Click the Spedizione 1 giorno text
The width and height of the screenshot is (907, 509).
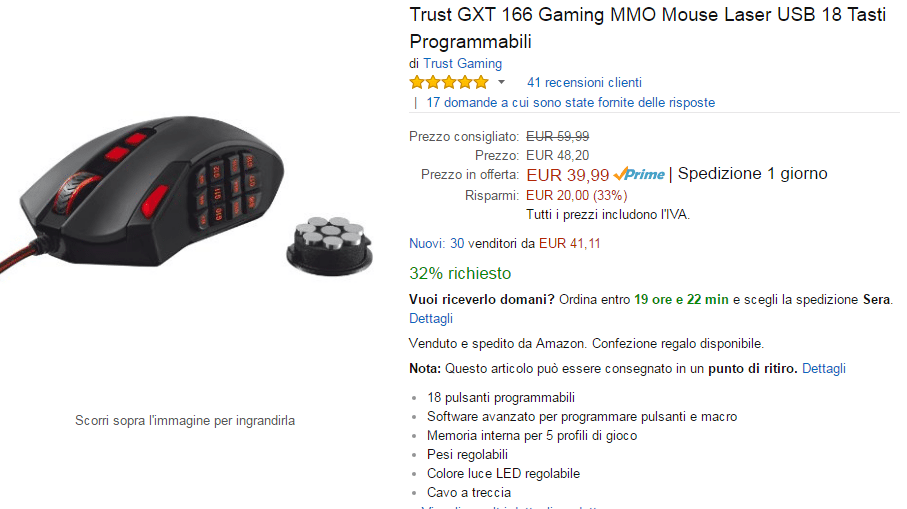(753, 174)
